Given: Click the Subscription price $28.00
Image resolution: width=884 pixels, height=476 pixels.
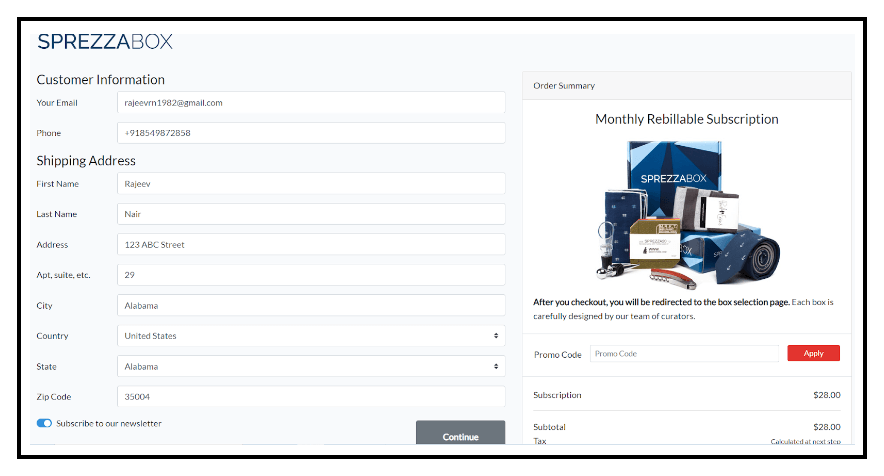Looking at the screenshot, I should 826,395.
